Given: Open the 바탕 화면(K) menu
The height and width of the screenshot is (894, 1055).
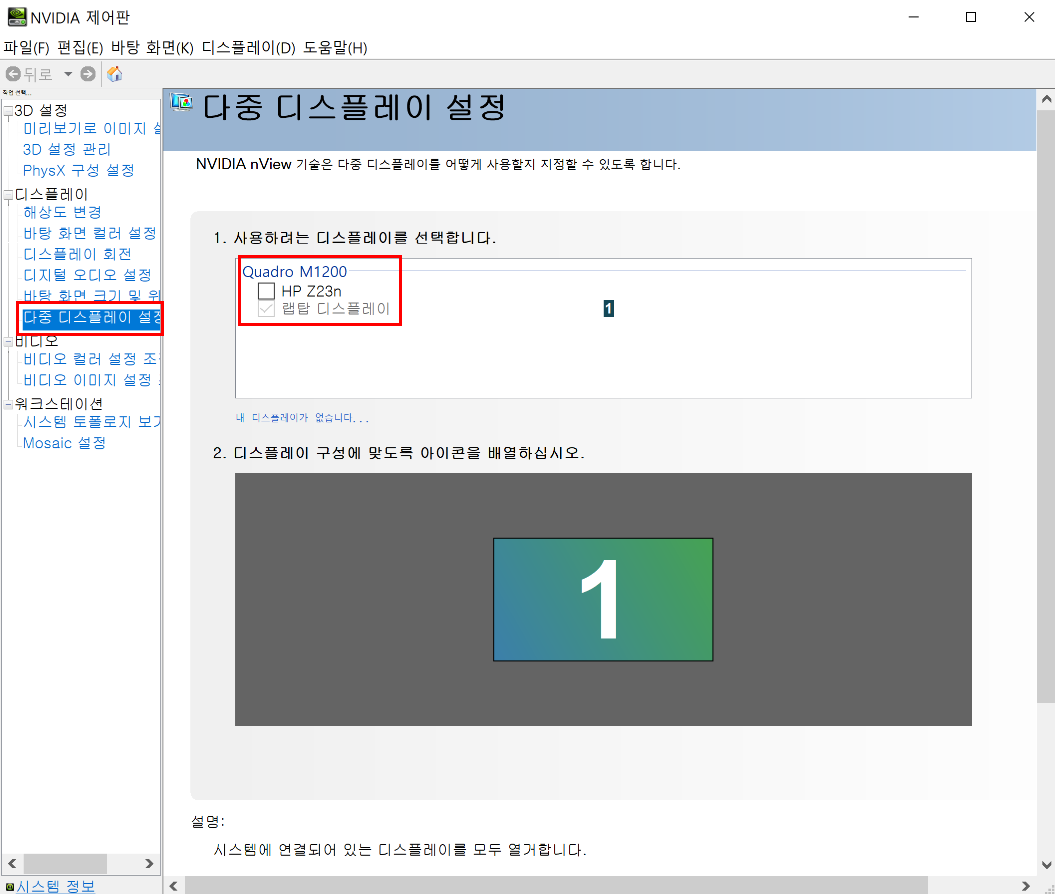Looking at the screenshot, I should (x=152, y=48).
